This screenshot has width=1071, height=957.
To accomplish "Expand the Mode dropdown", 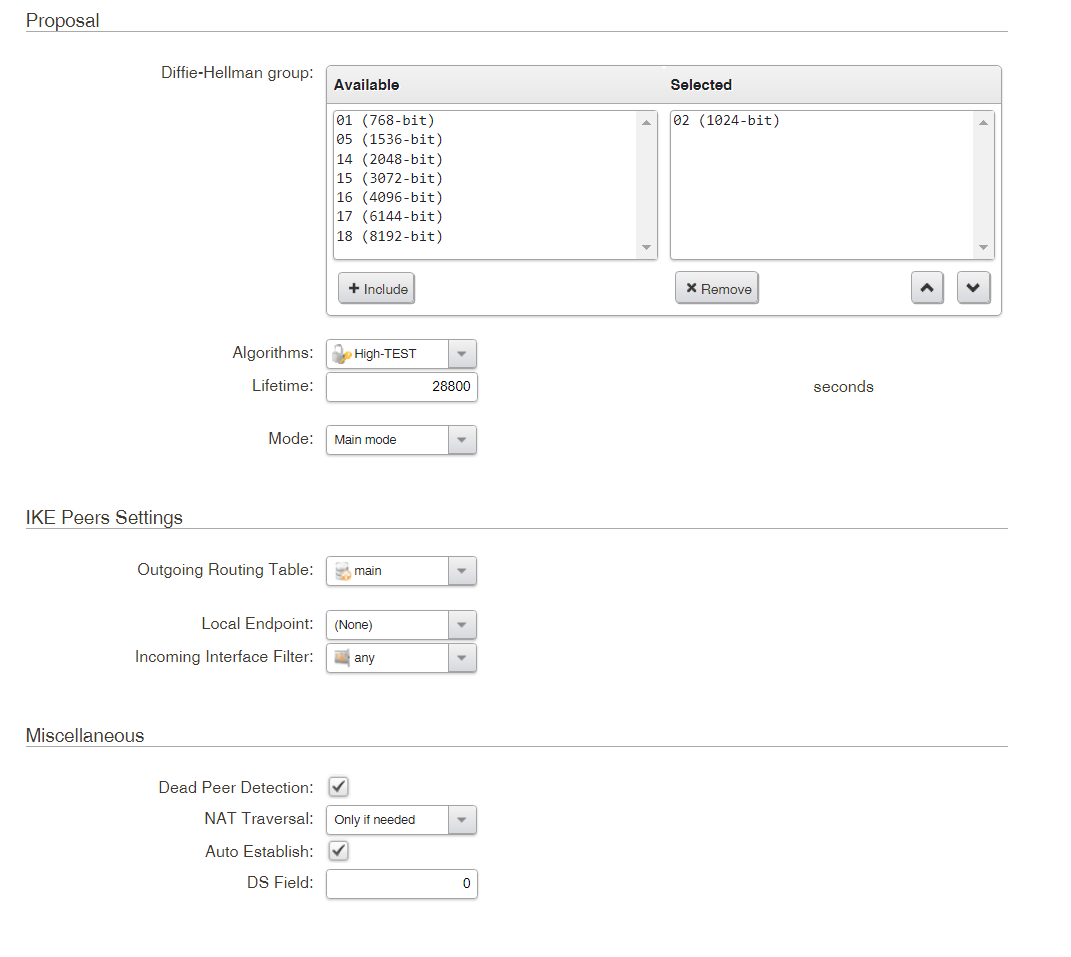I will coord(461,440).
